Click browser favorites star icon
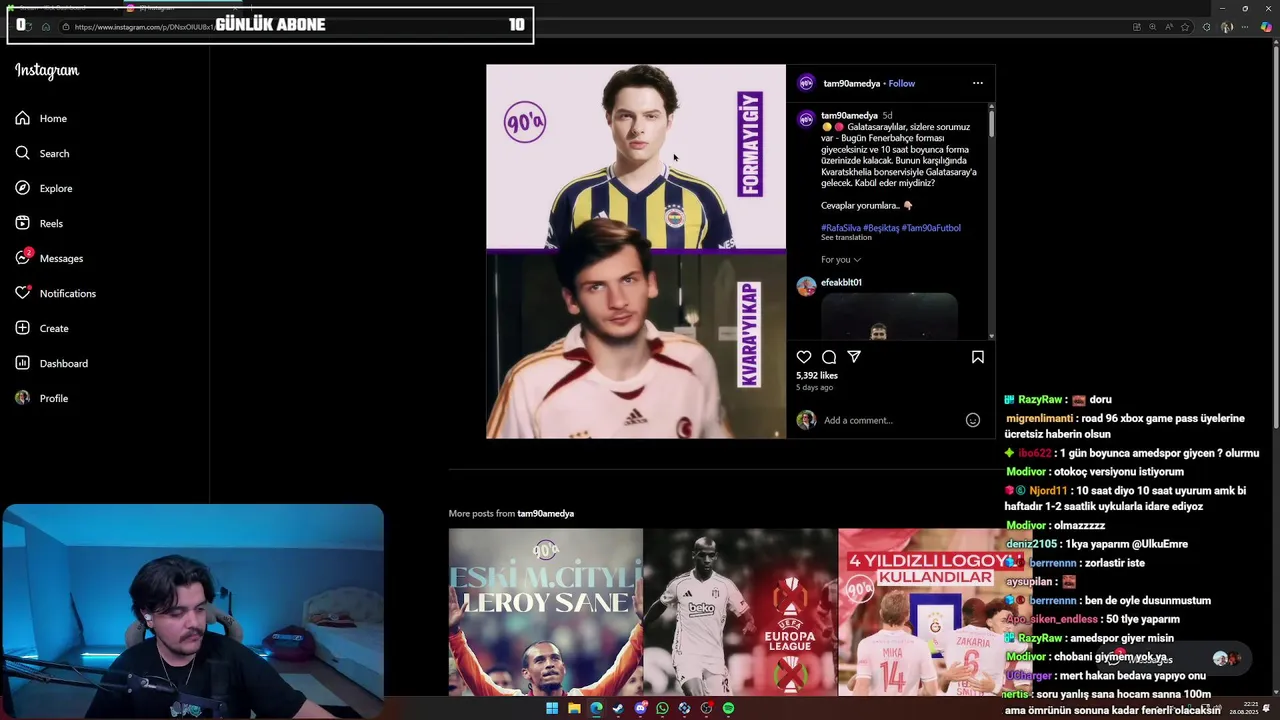The width and height of the screenshot is (1280, 720). tap(1185, 27)
